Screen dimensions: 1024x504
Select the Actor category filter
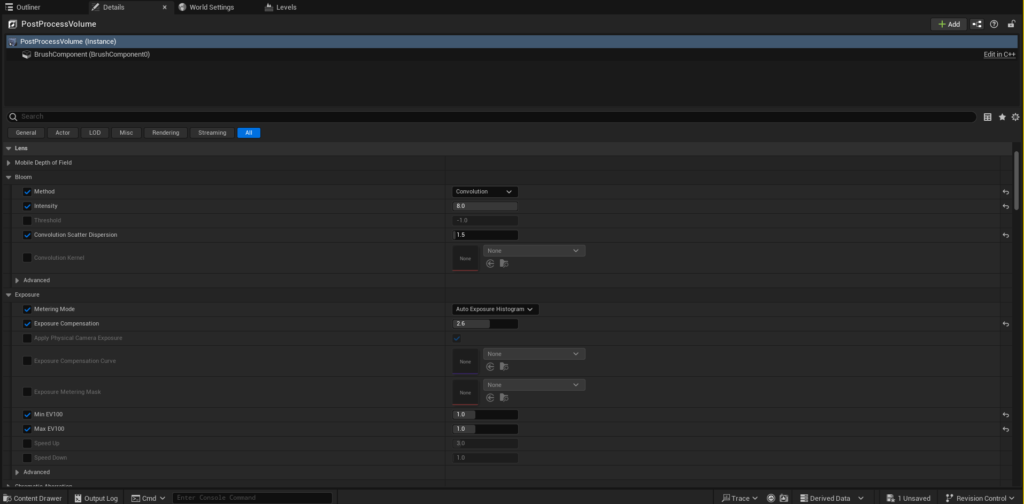(63, 133)
